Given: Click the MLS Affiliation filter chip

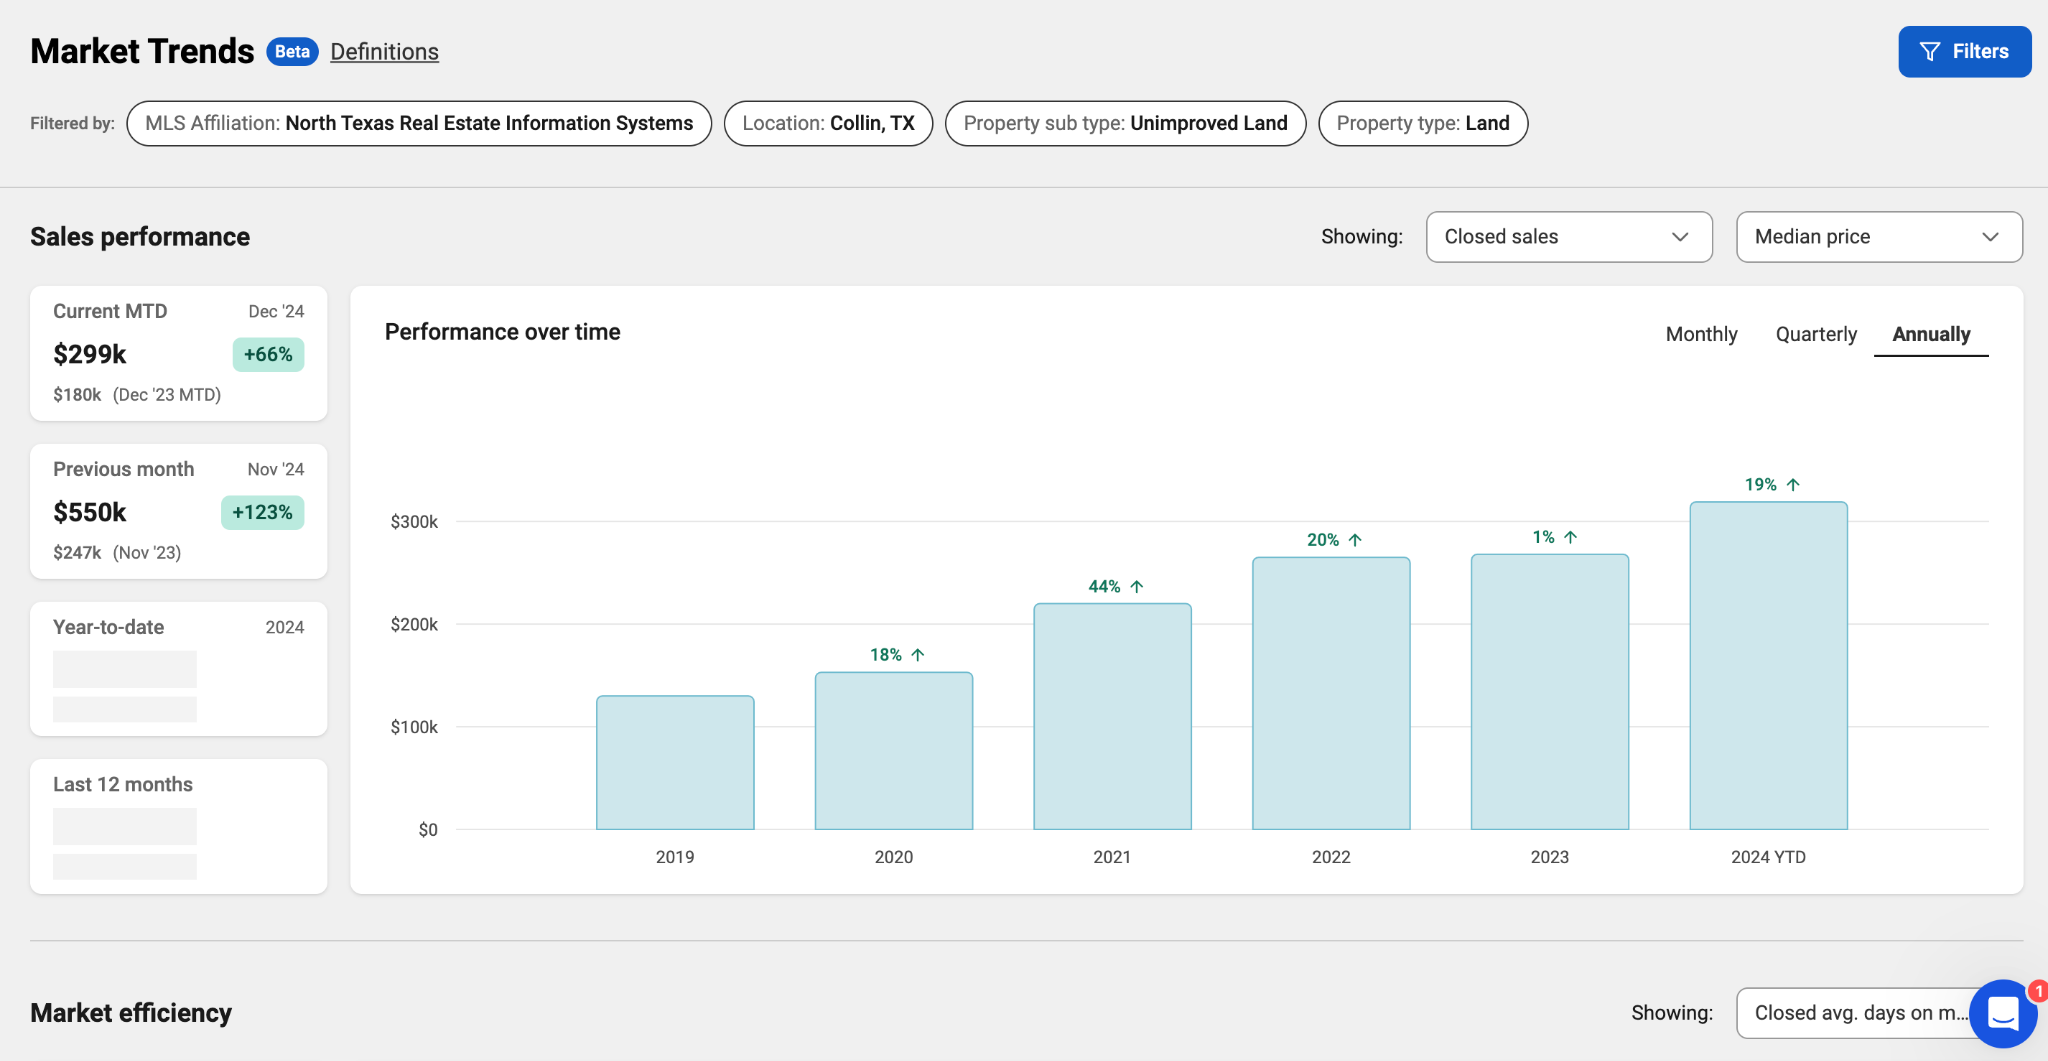Looking at the screenshot, I should tap(419, 124).
